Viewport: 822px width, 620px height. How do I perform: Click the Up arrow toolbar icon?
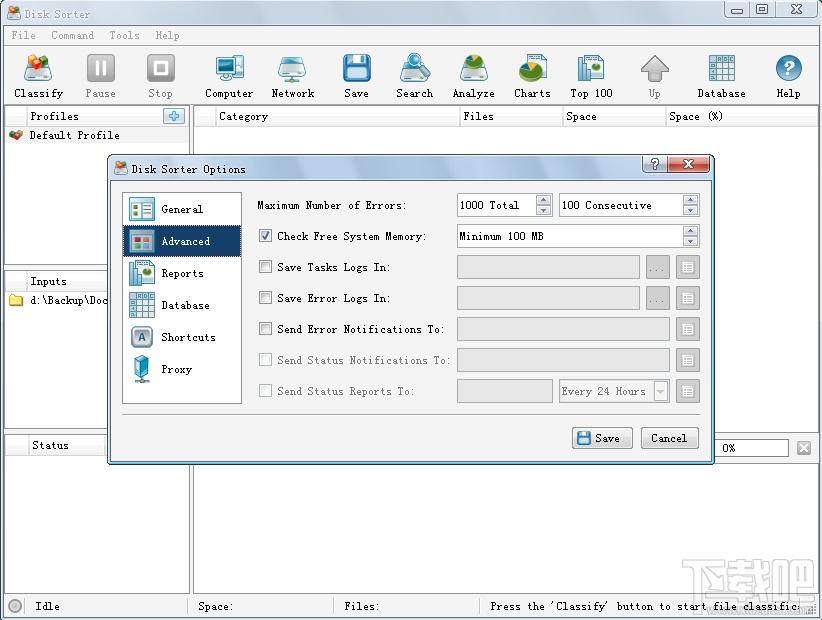654,77
